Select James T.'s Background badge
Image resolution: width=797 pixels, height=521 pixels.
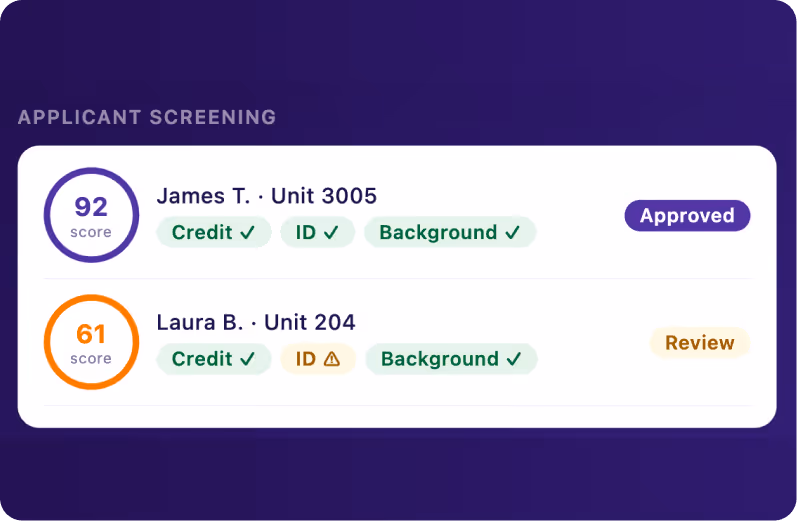pyautogui.click(x=450, y=232)
